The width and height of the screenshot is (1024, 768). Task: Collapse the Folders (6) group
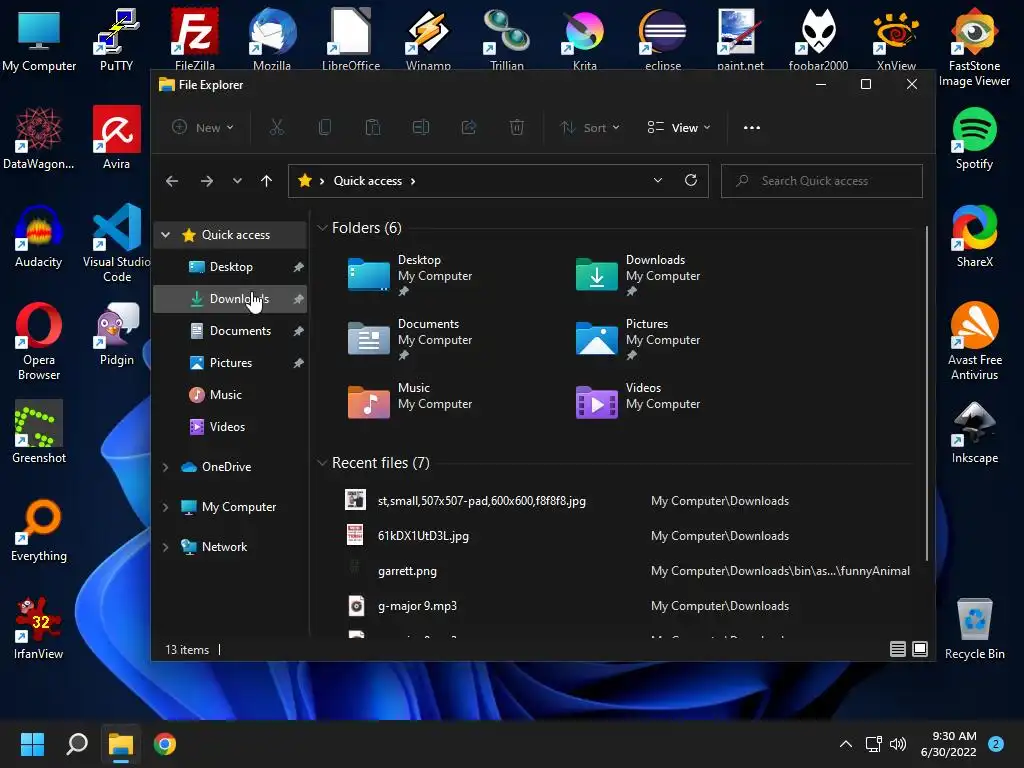[x=321, y=228]
